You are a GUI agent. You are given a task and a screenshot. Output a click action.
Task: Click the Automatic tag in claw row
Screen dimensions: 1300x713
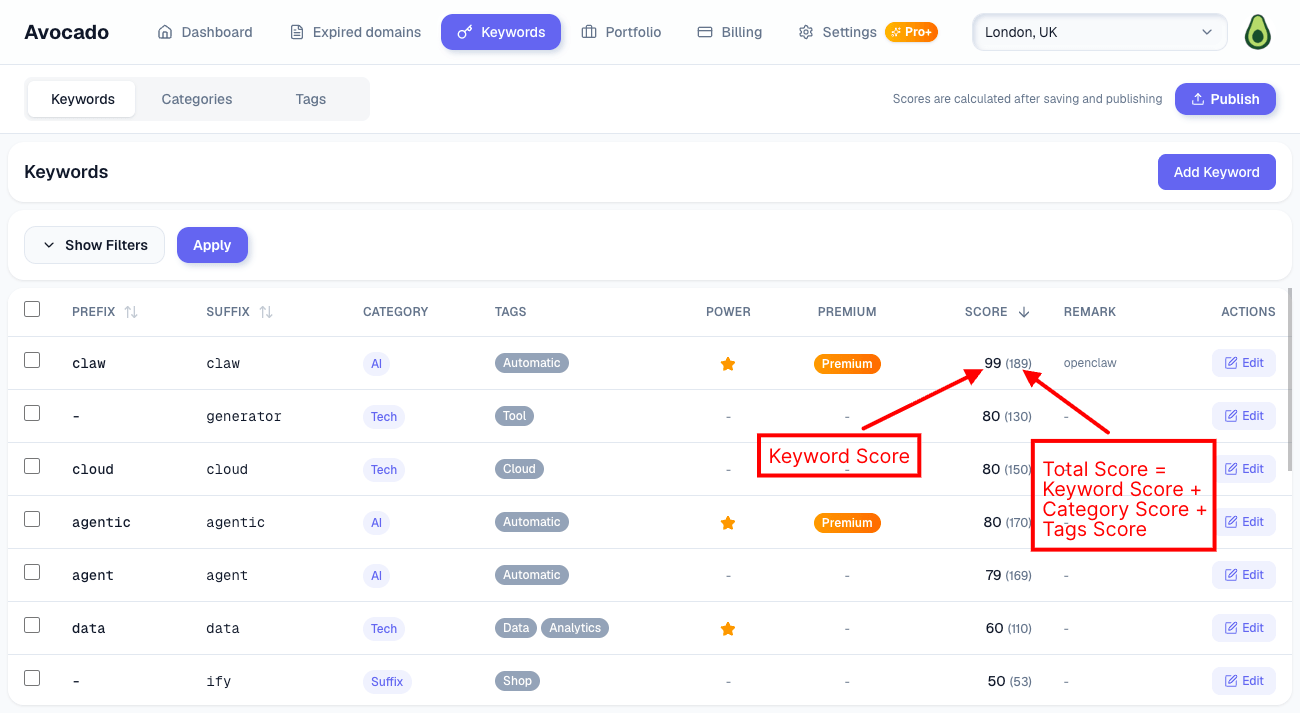532,363
